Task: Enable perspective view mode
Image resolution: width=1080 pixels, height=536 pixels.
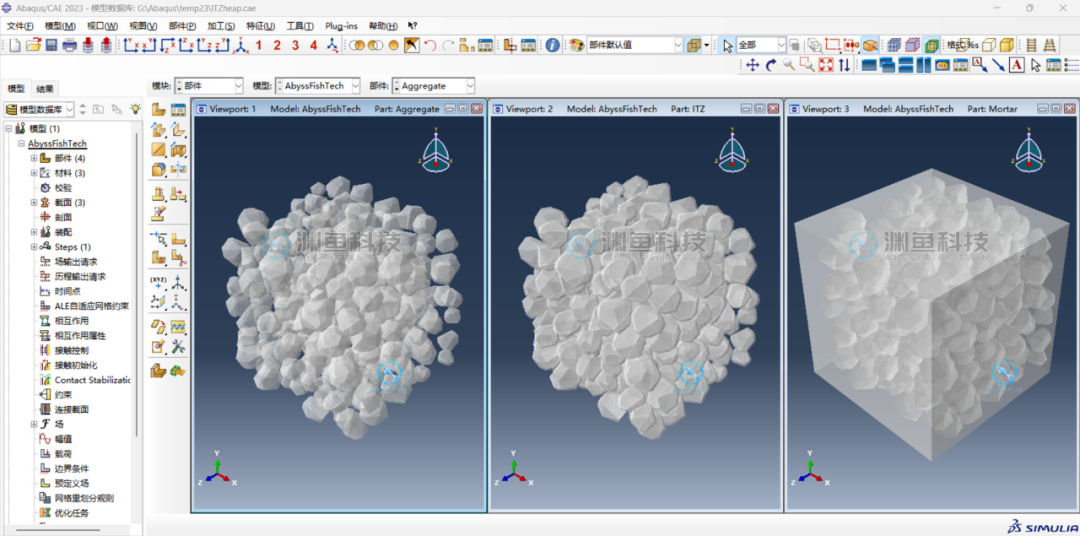Action: coord(1049,45)
